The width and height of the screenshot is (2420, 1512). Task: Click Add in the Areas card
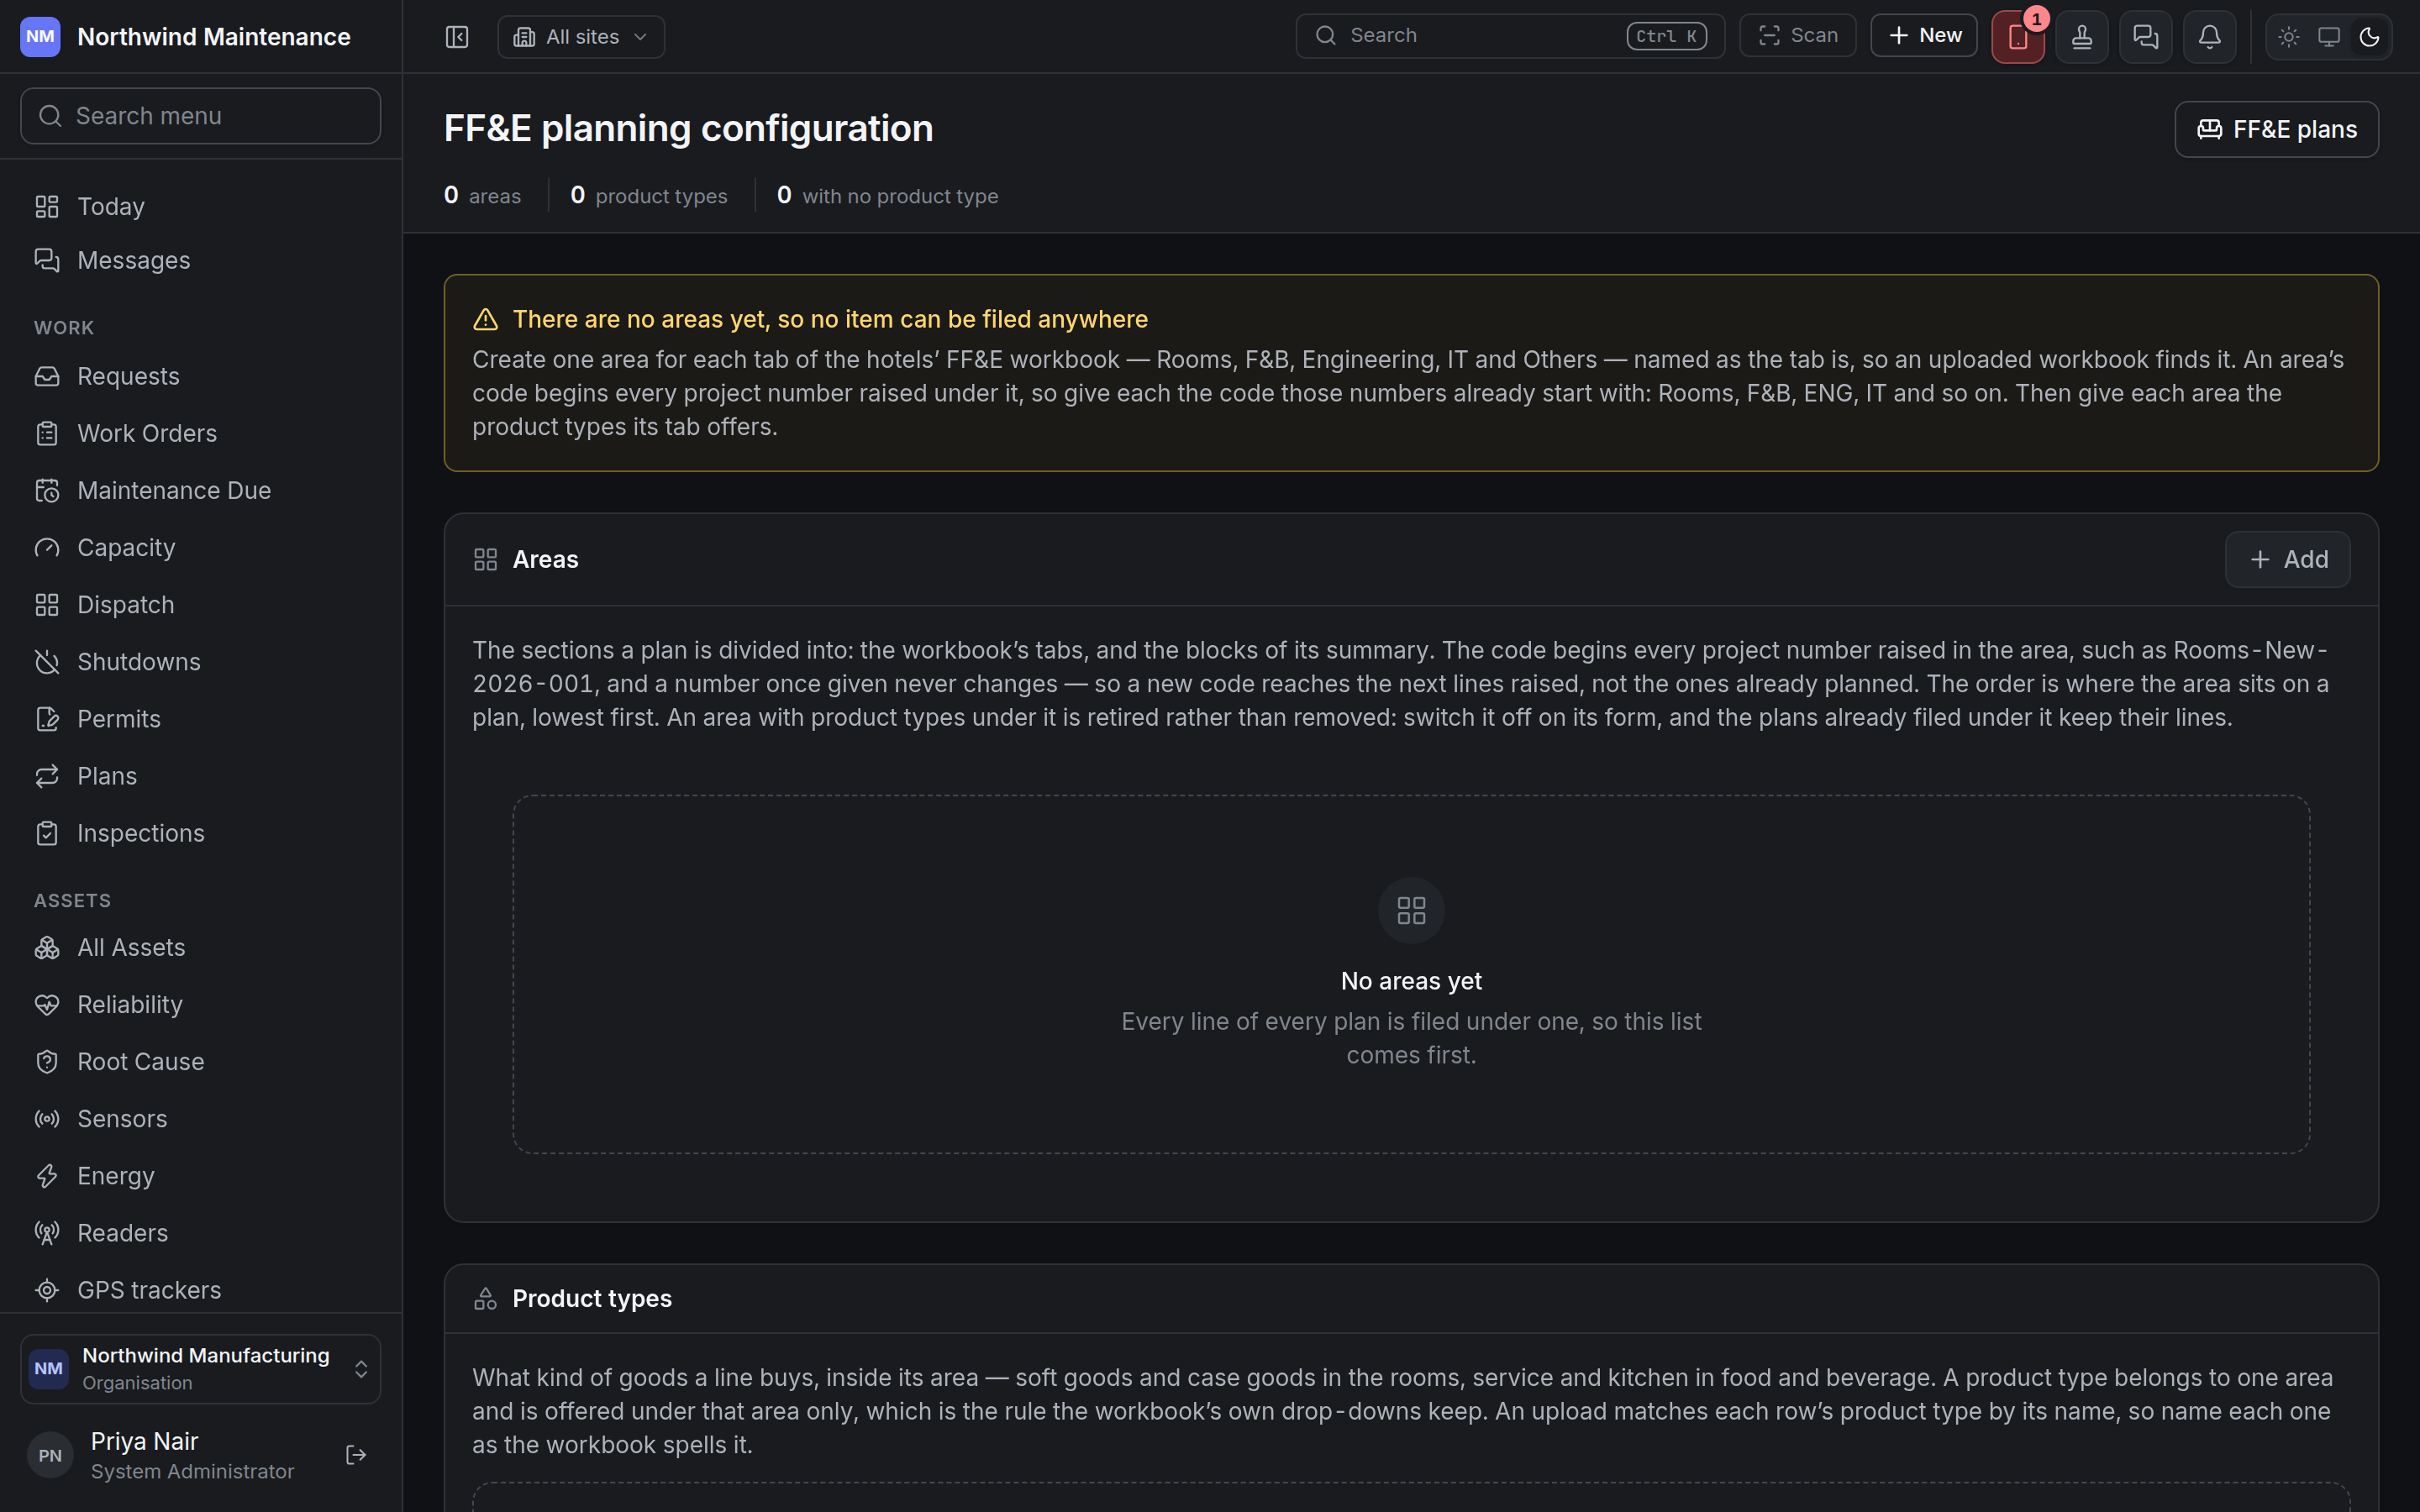pos(2287,559)
